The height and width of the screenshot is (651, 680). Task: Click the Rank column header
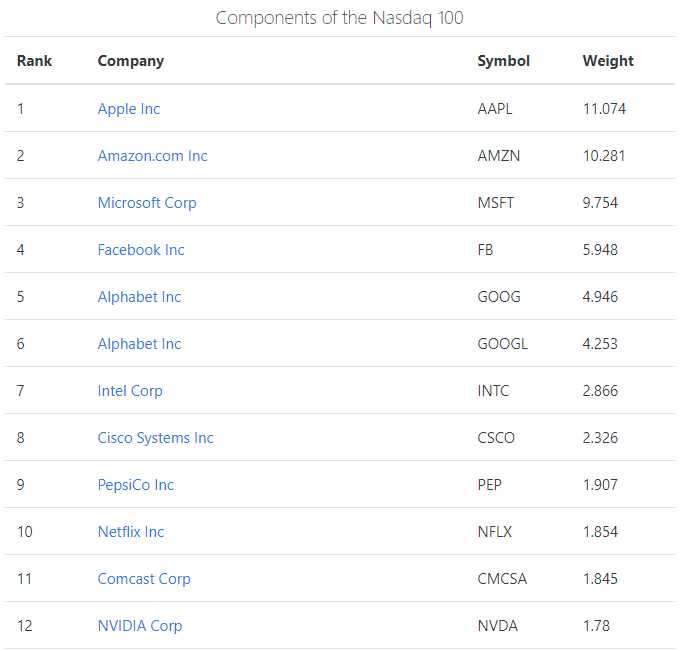34,61
